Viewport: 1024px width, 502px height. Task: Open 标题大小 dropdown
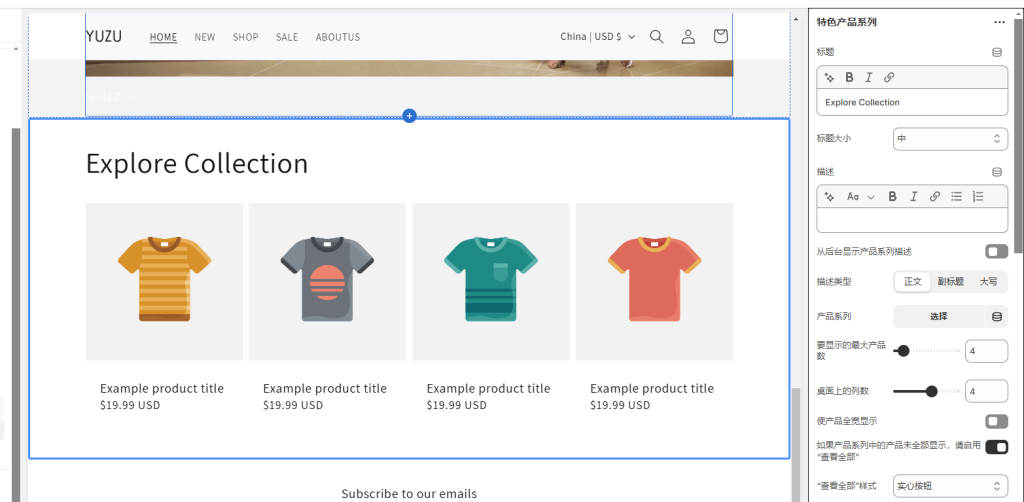pyautogui.click(x=950, y=139)
